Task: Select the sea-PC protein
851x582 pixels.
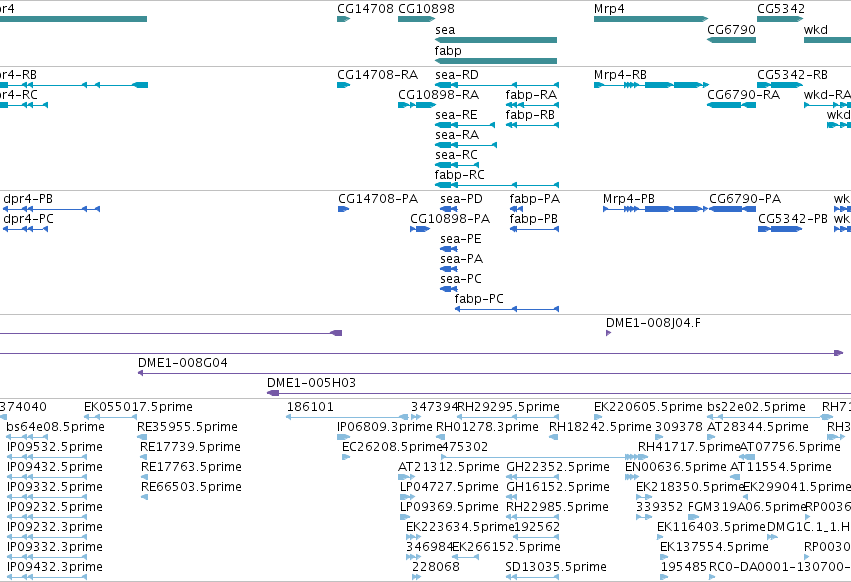Action: tap(448, 289)
